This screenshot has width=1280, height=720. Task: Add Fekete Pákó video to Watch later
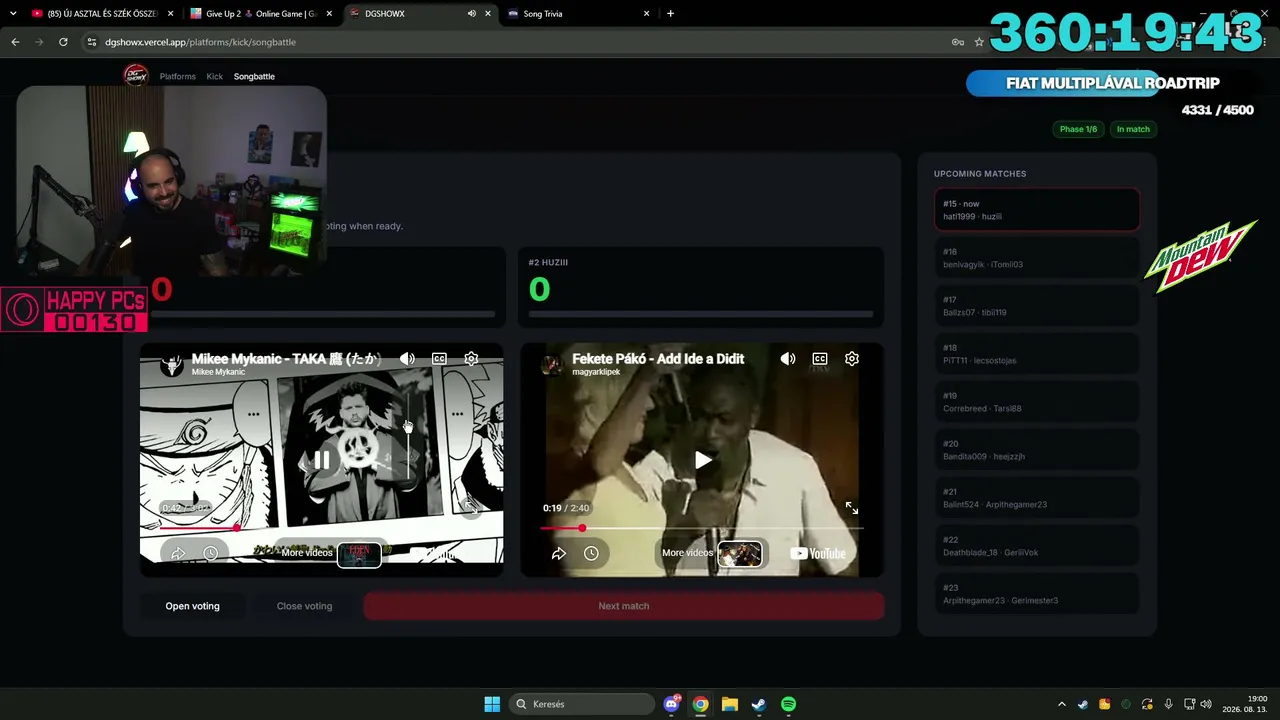click(x=591, y=553)
